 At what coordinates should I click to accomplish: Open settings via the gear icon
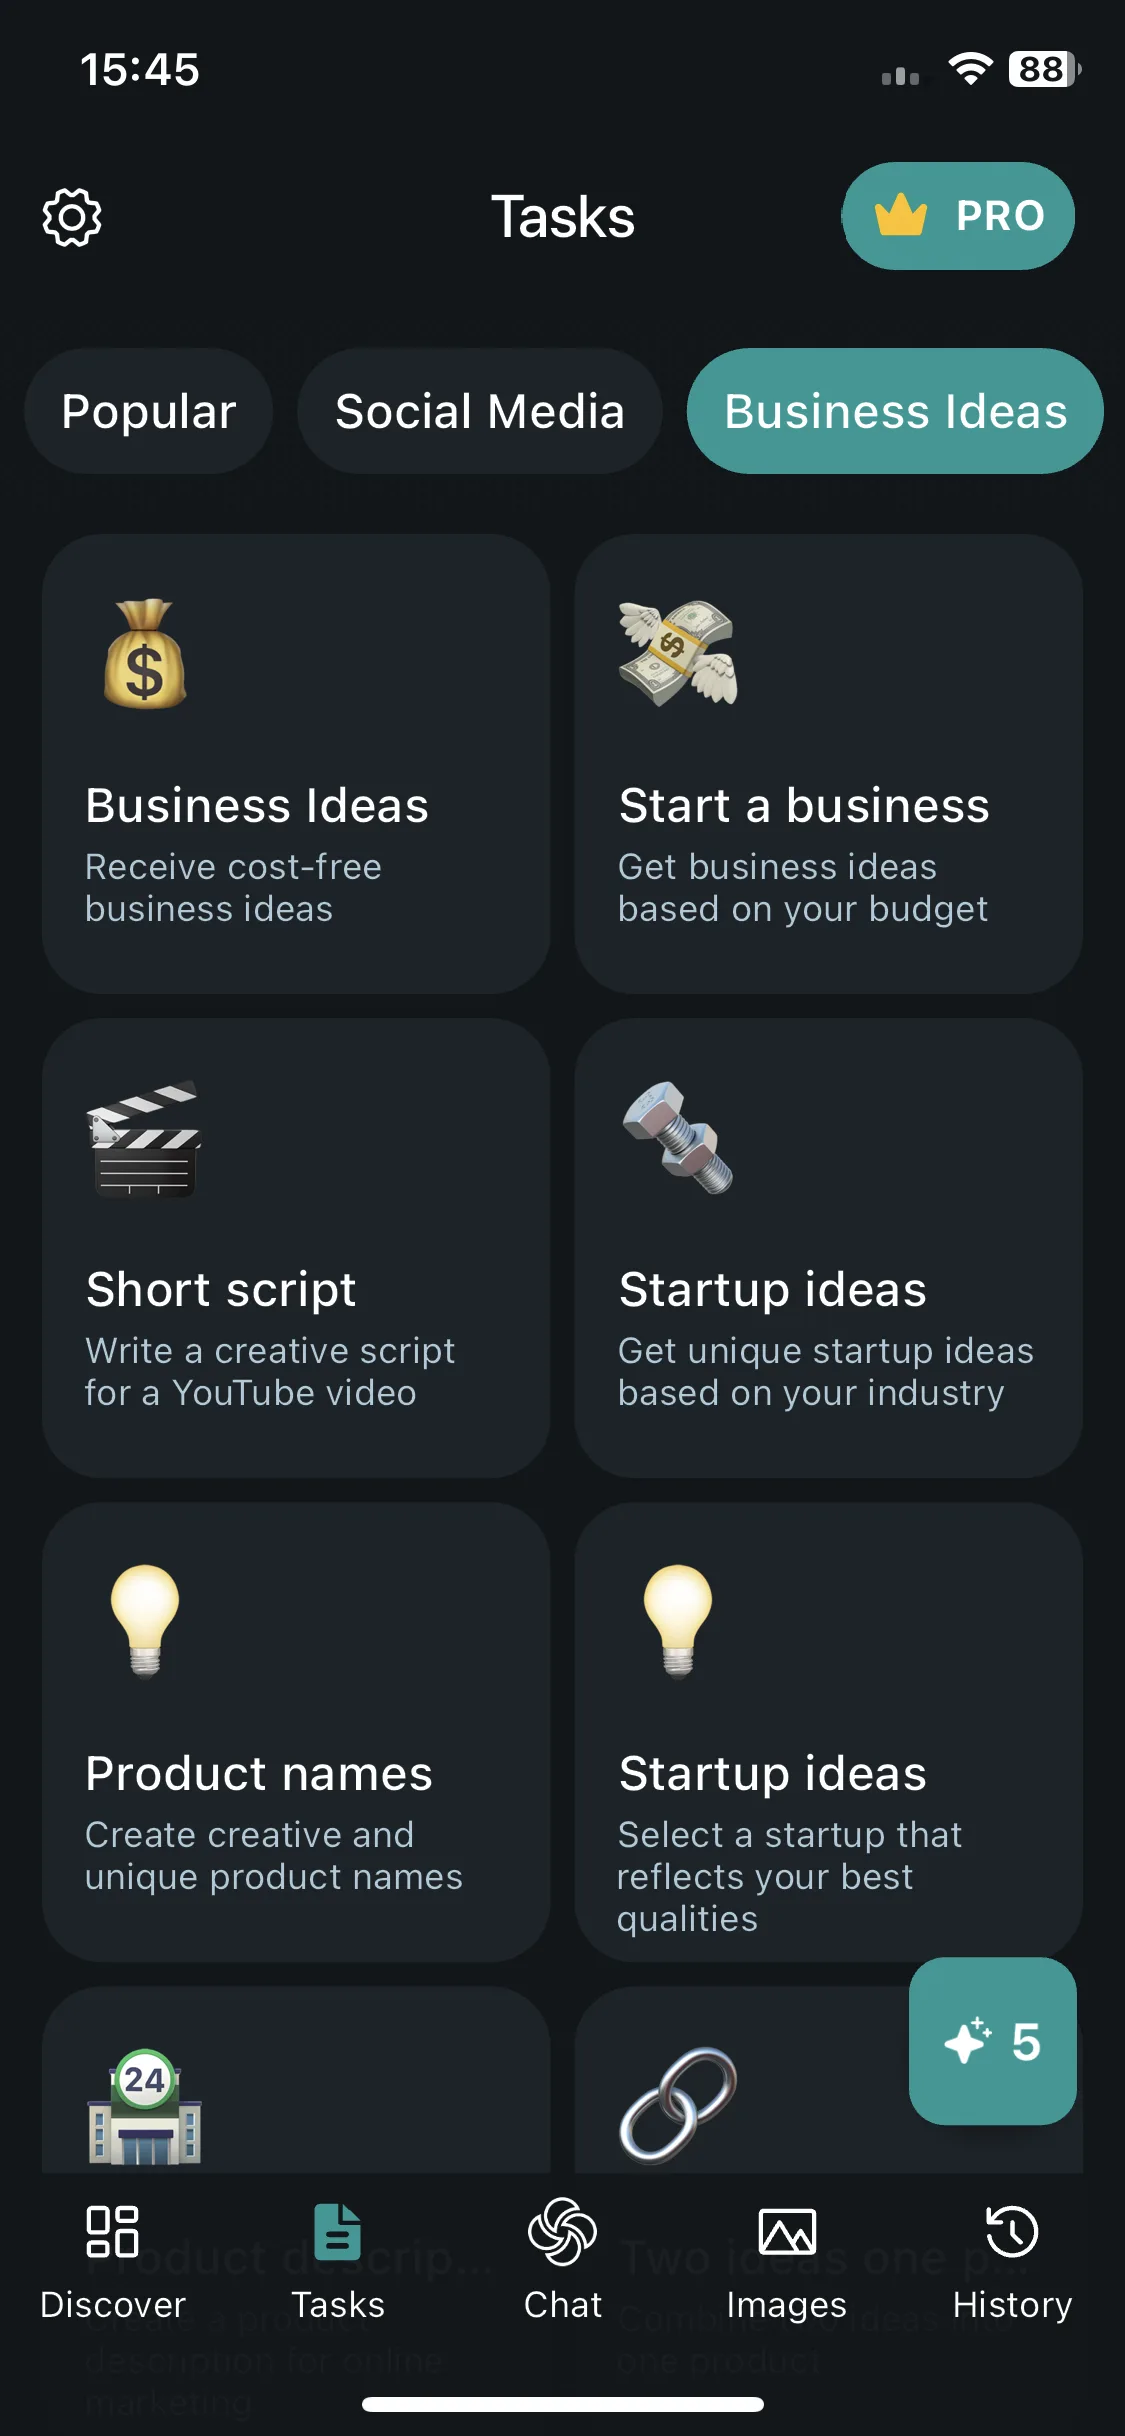[x=72, y=217]
